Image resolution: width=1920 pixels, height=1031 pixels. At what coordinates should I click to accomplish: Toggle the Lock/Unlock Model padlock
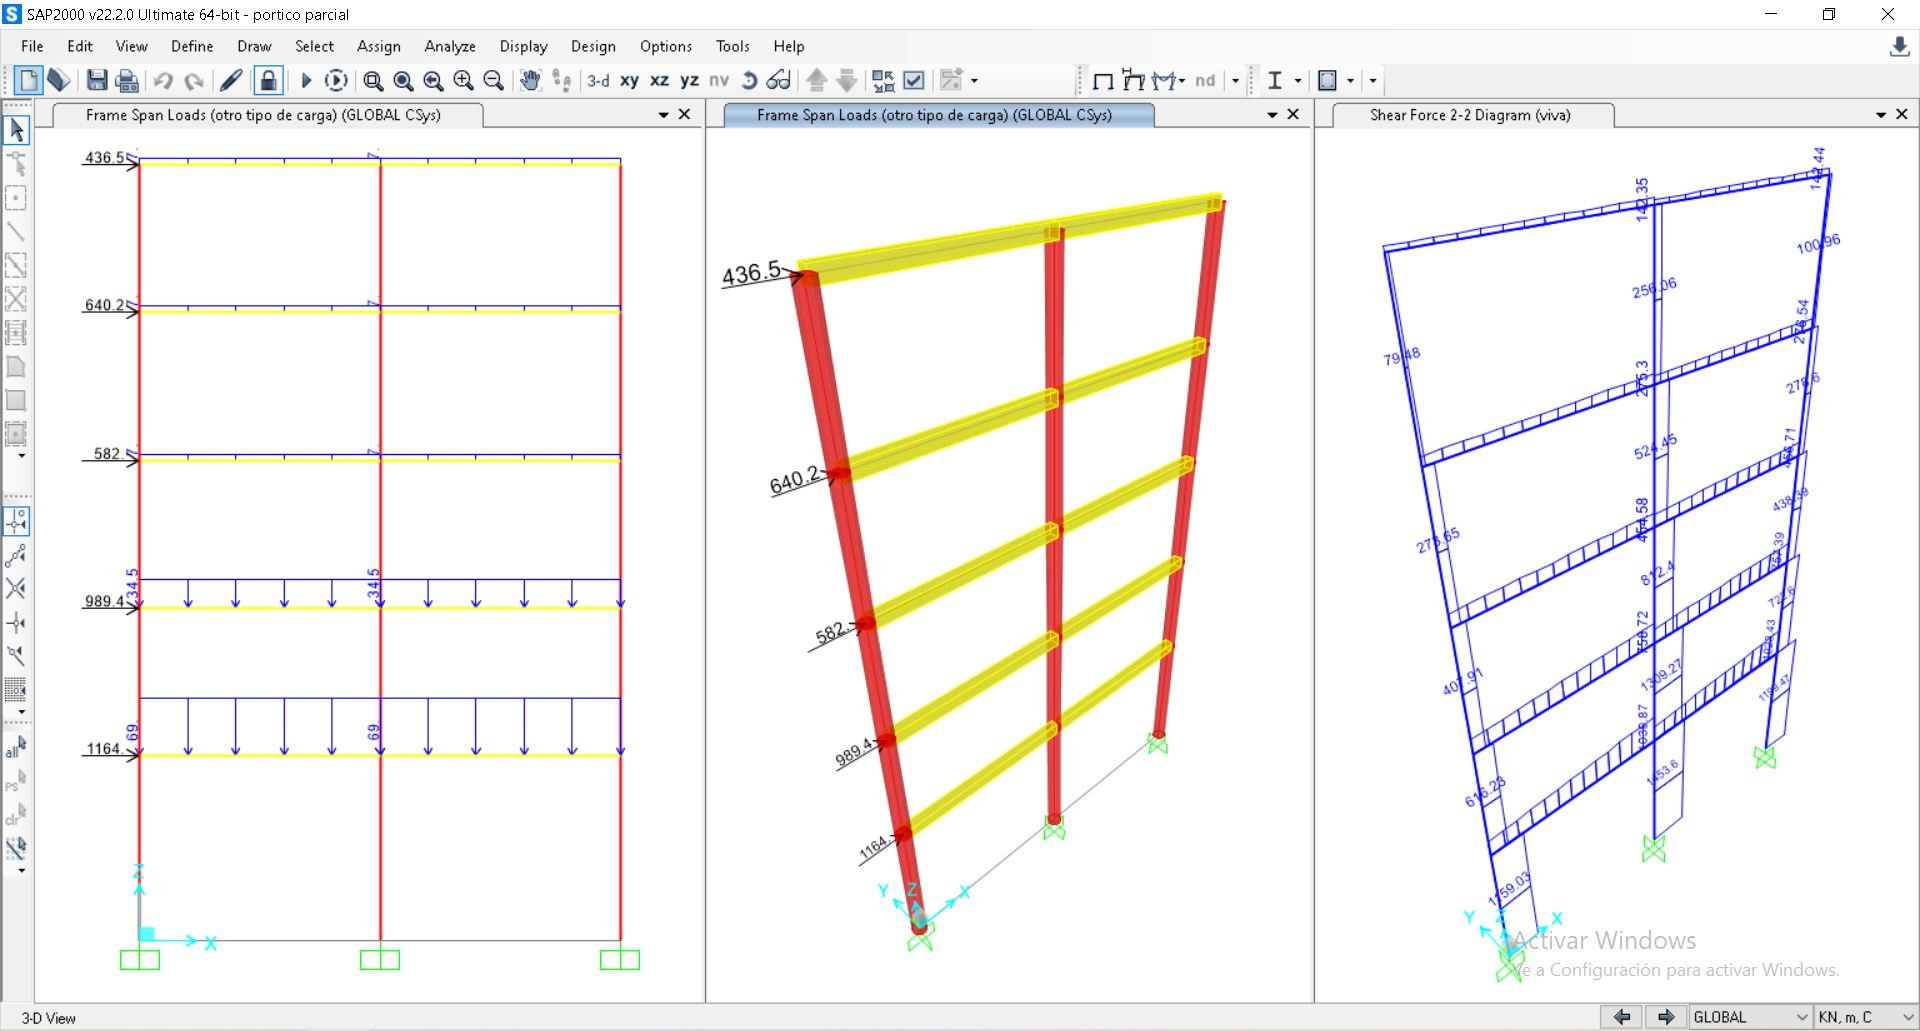(268, 80)
